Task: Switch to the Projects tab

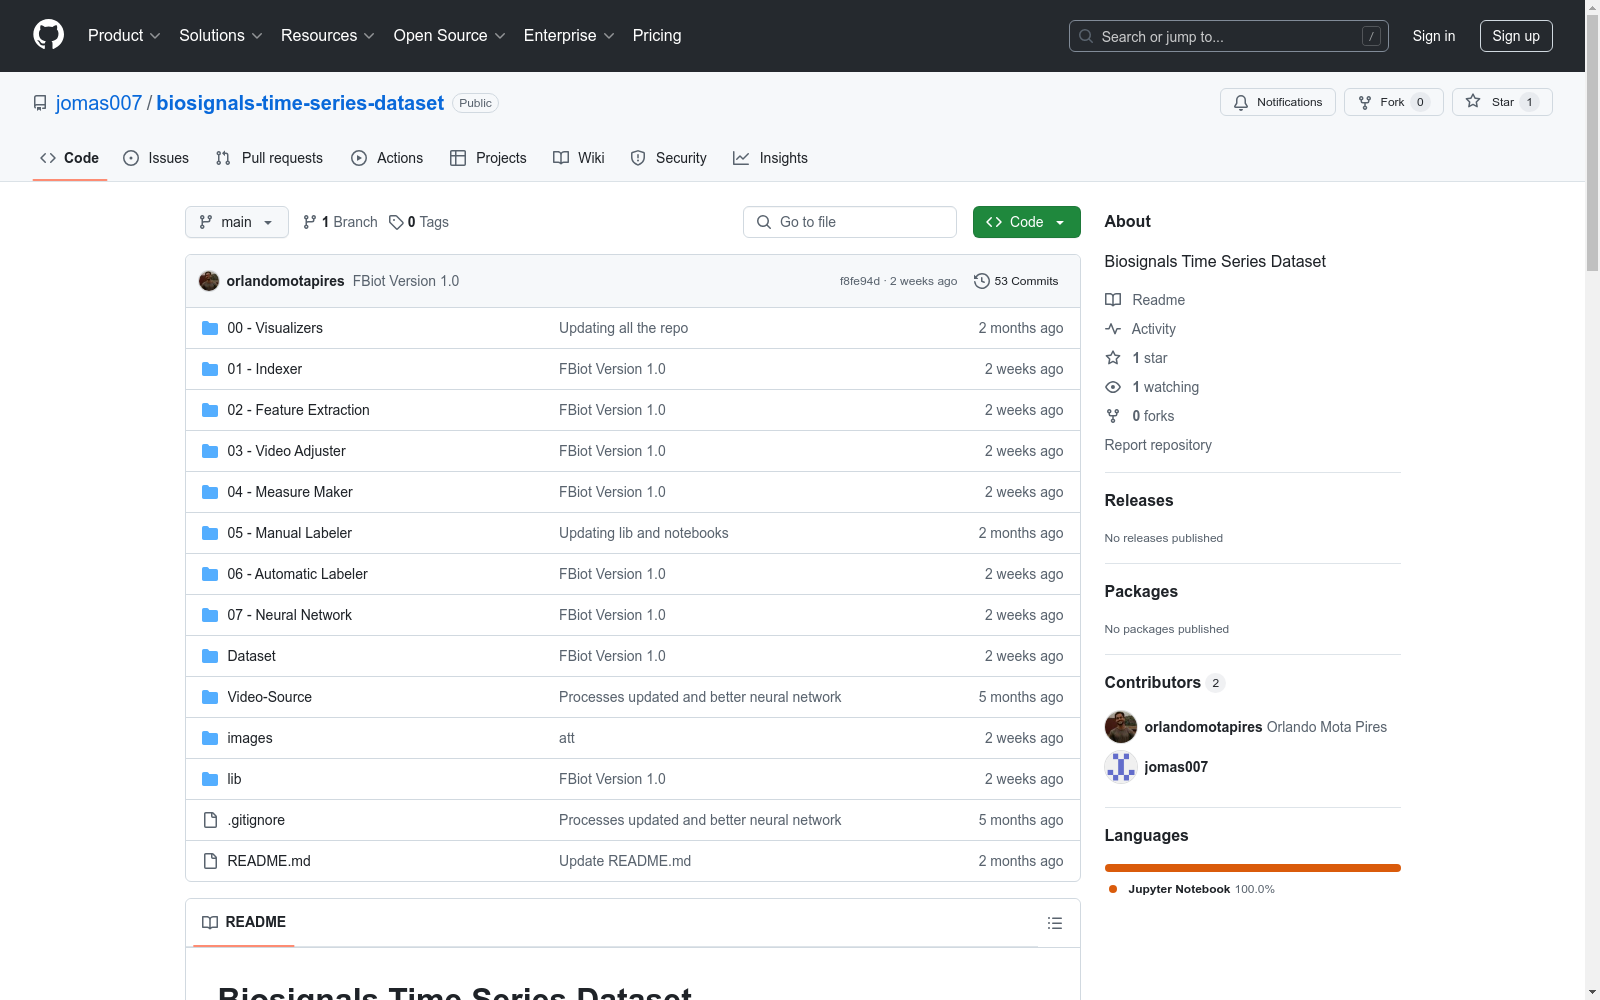Action: 488,158
